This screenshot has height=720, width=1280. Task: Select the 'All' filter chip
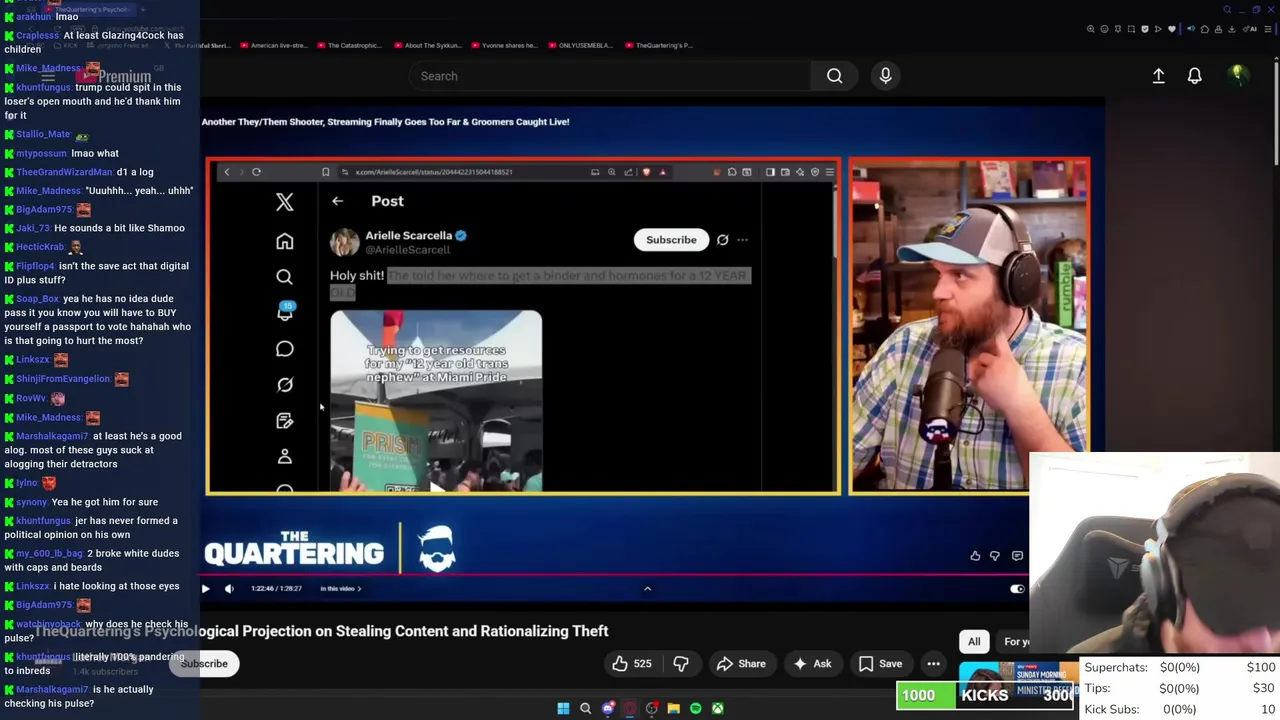974,642
